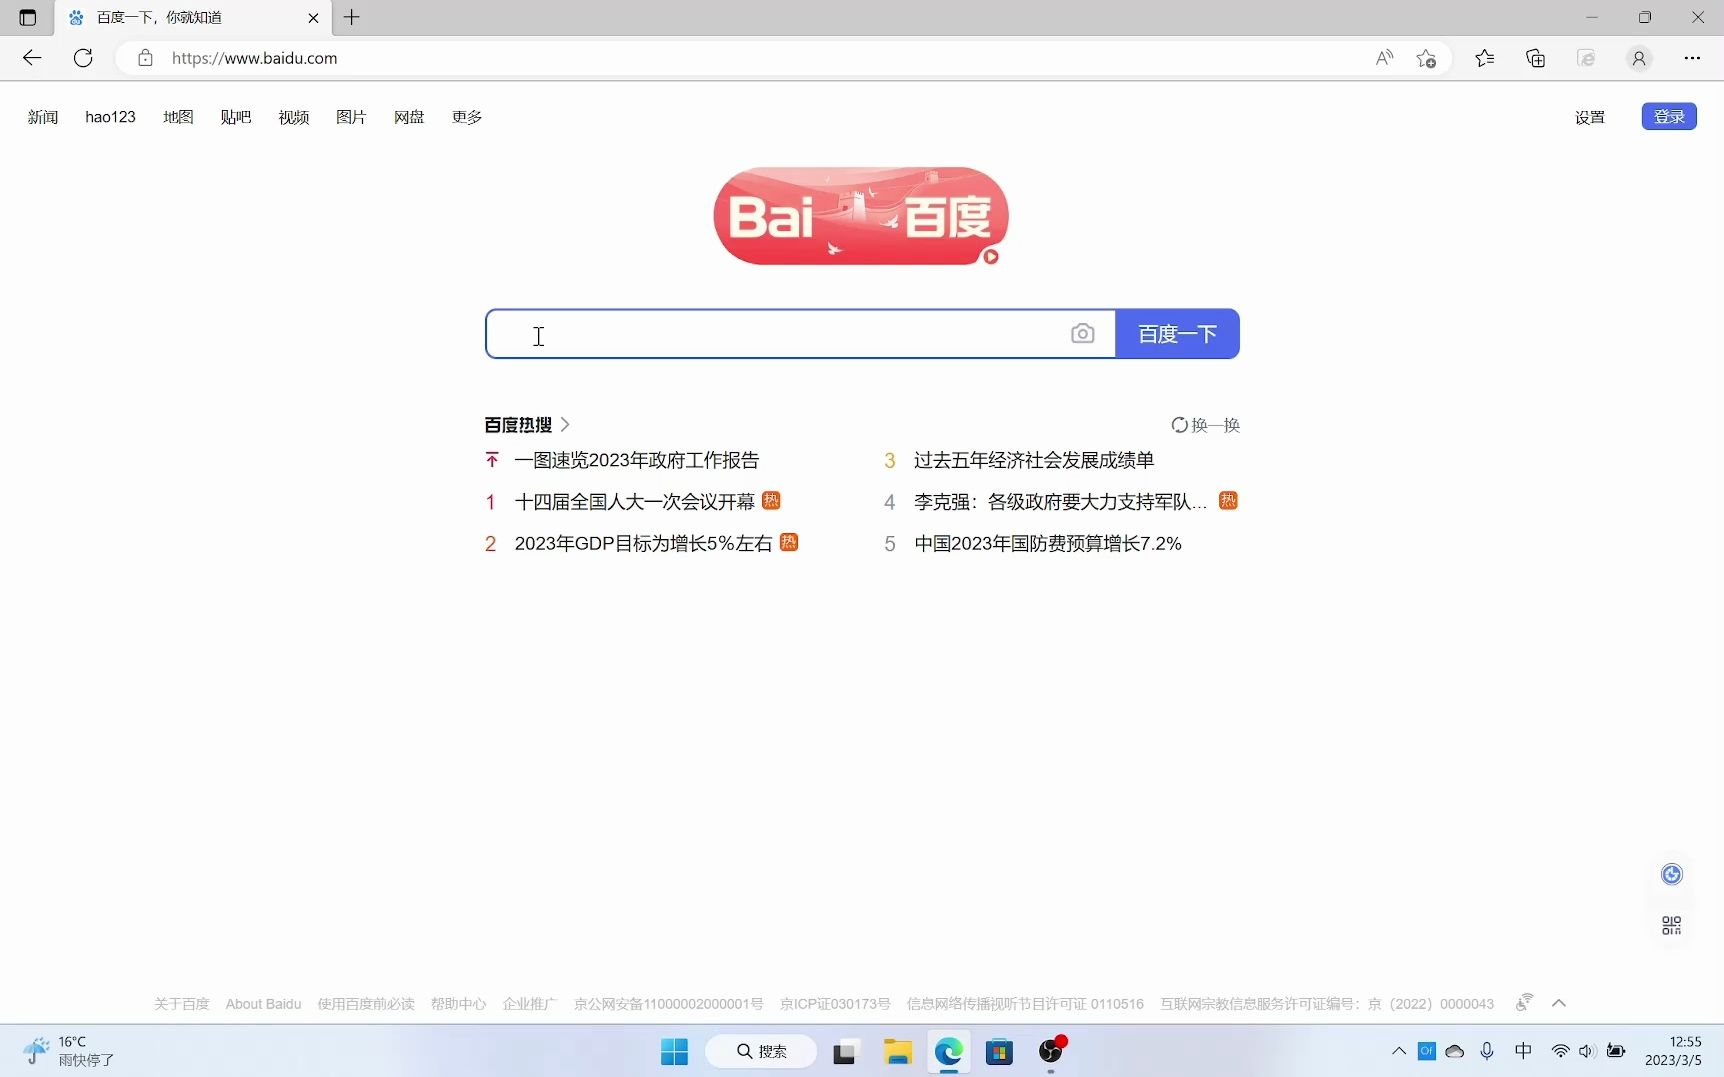1724x1077 pixels.
Task: Refresh the Baidu page
Action: [83, 58]
